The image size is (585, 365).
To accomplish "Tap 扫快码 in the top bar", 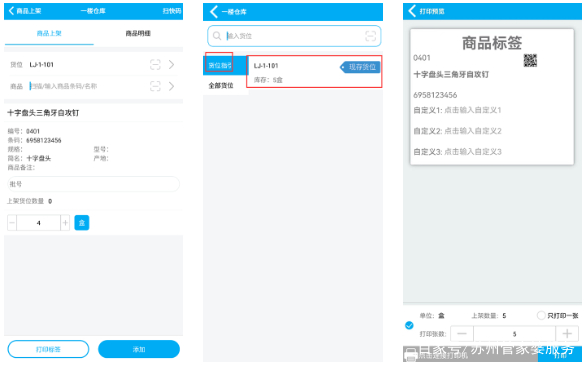I will 172,11.
